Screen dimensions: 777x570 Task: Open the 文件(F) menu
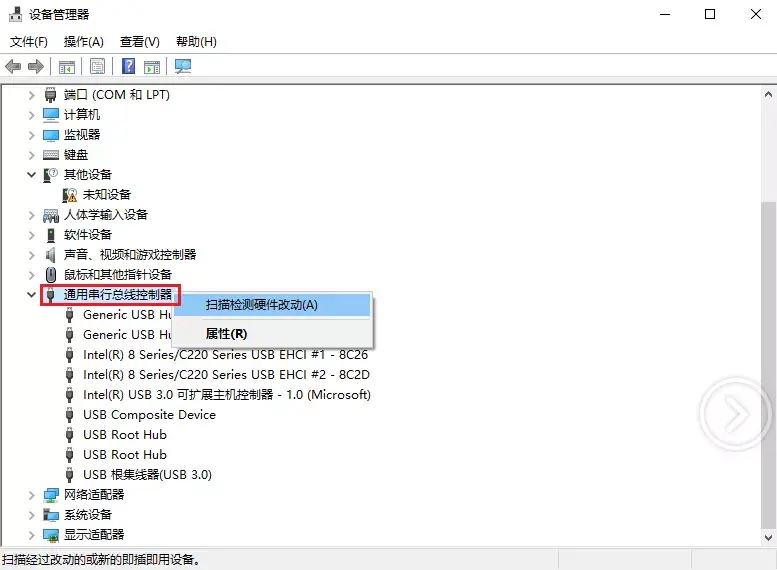29,42
